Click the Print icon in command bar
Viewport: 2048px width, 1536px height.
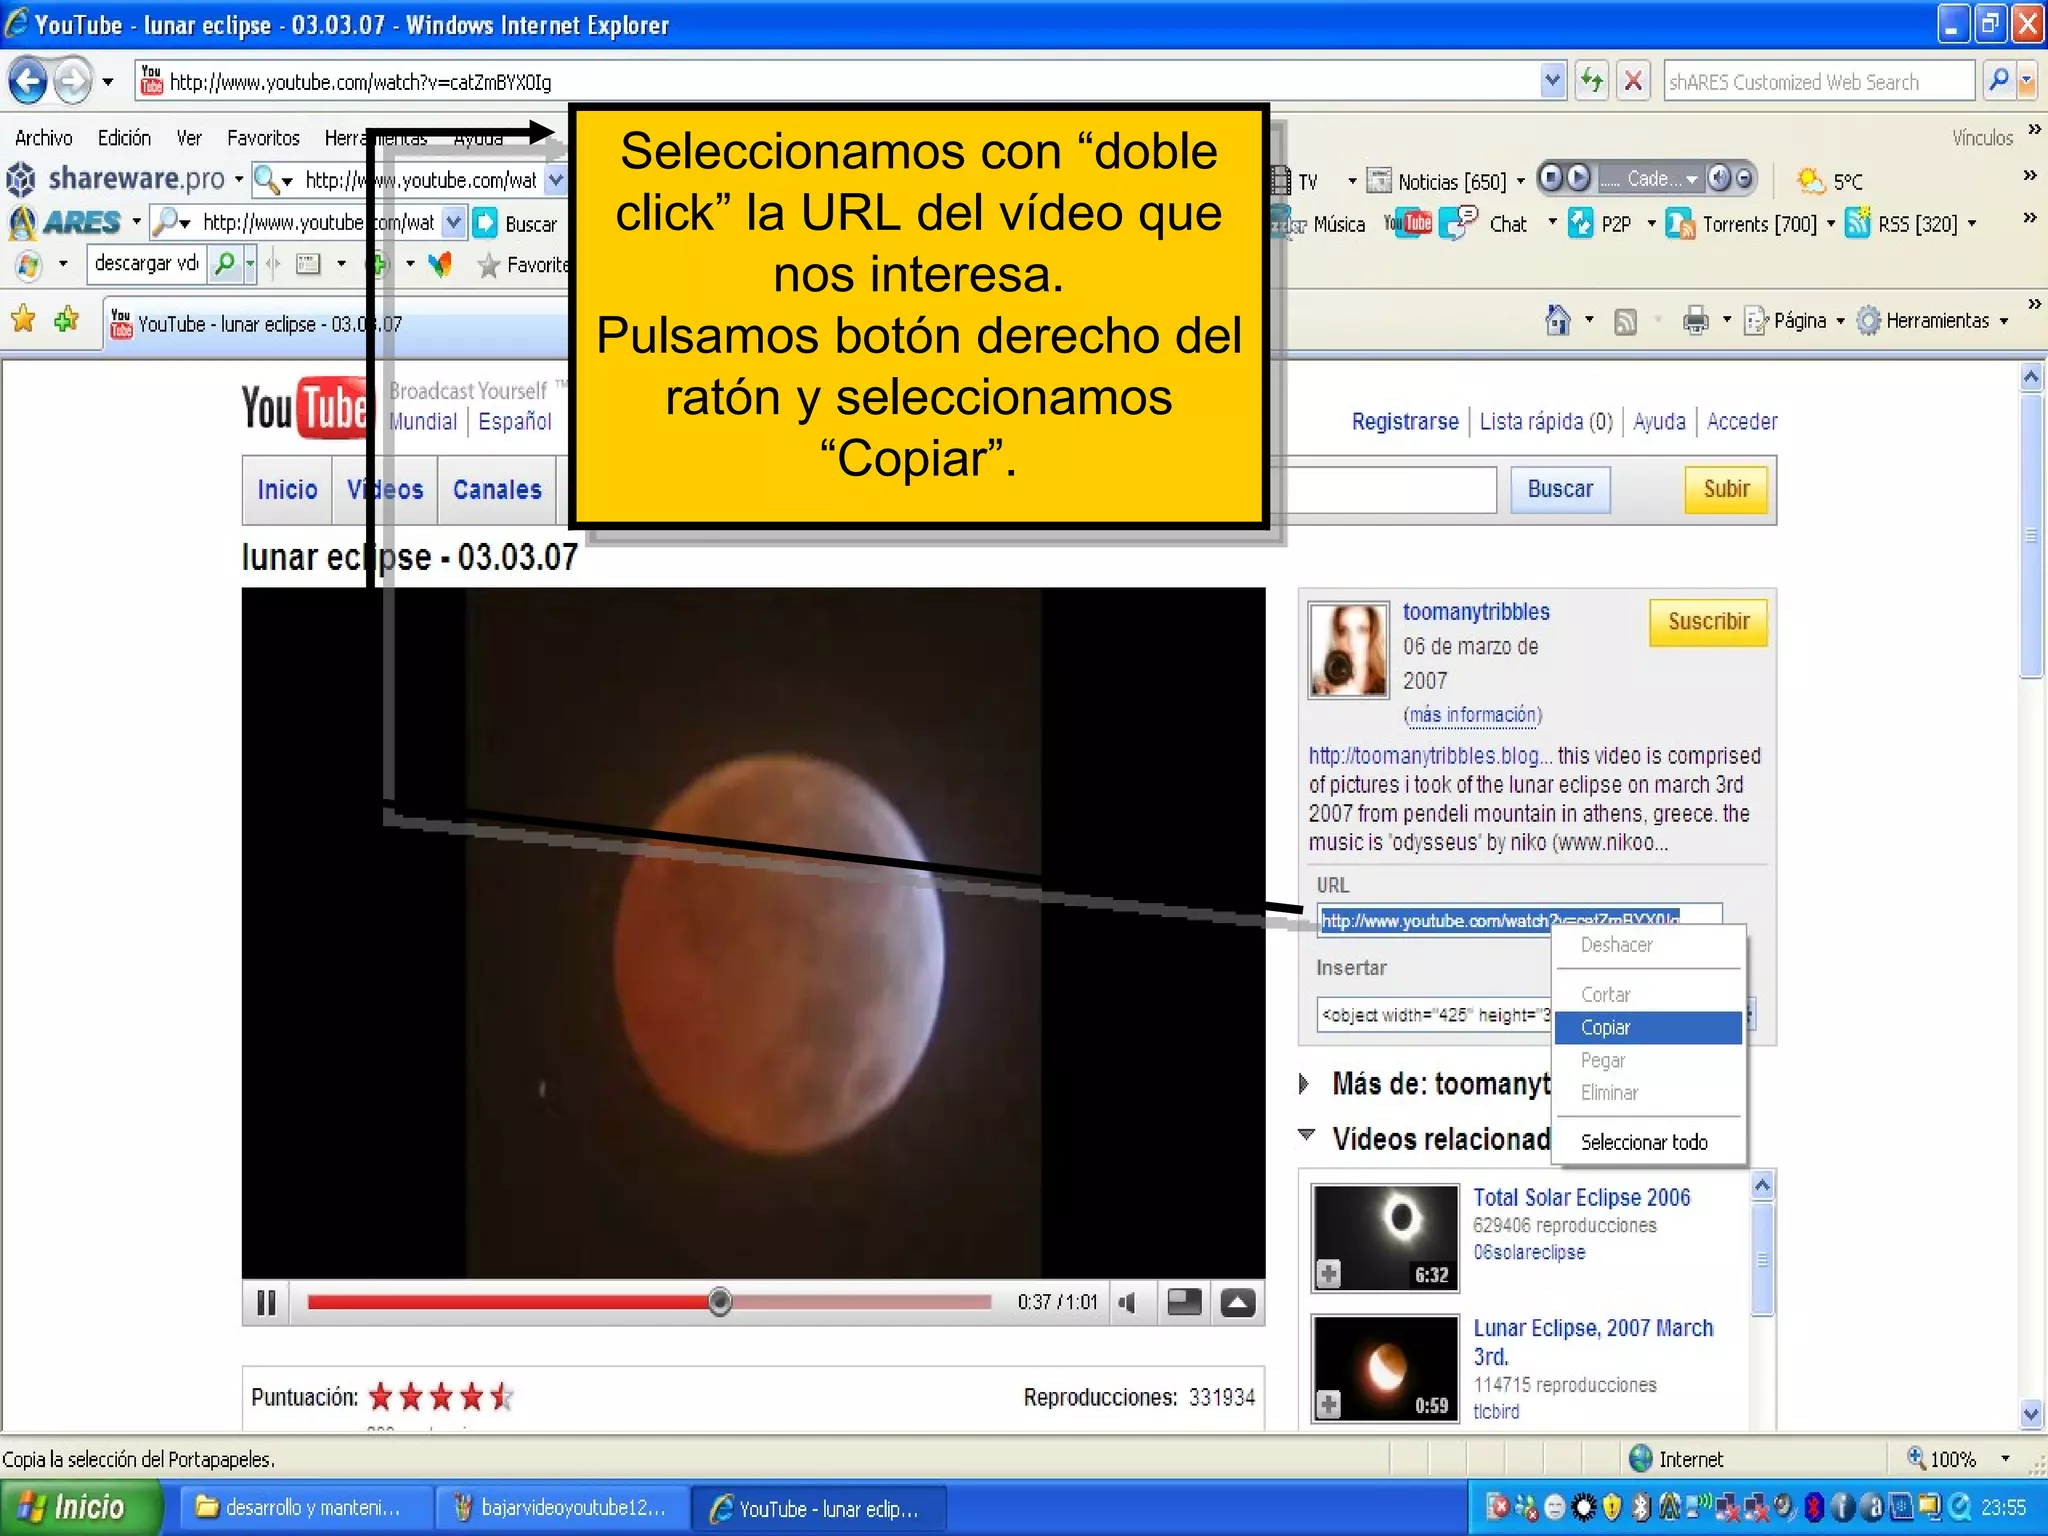[1696, 321]
